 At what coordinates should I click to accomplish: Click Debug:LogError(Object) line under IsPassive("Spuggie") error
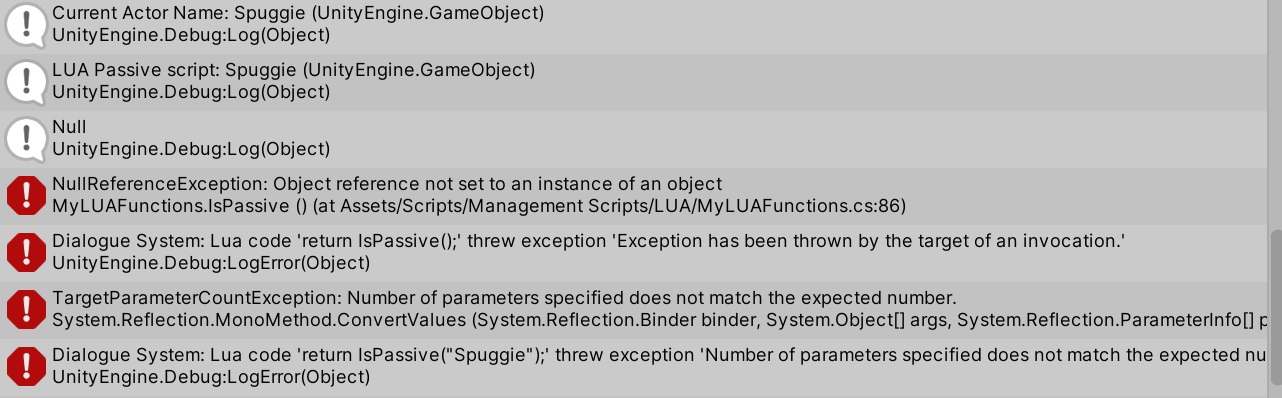click(x=211, y=377)
